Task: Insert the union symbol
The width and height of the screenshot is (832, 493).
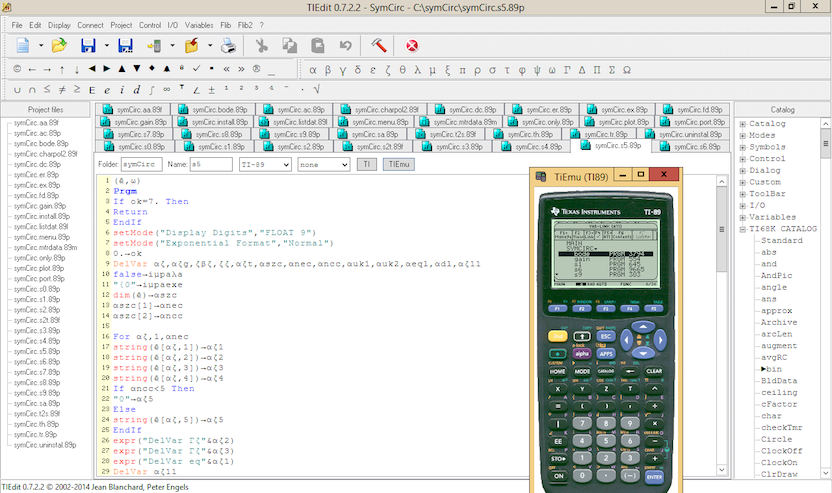Action: (17, 90)
